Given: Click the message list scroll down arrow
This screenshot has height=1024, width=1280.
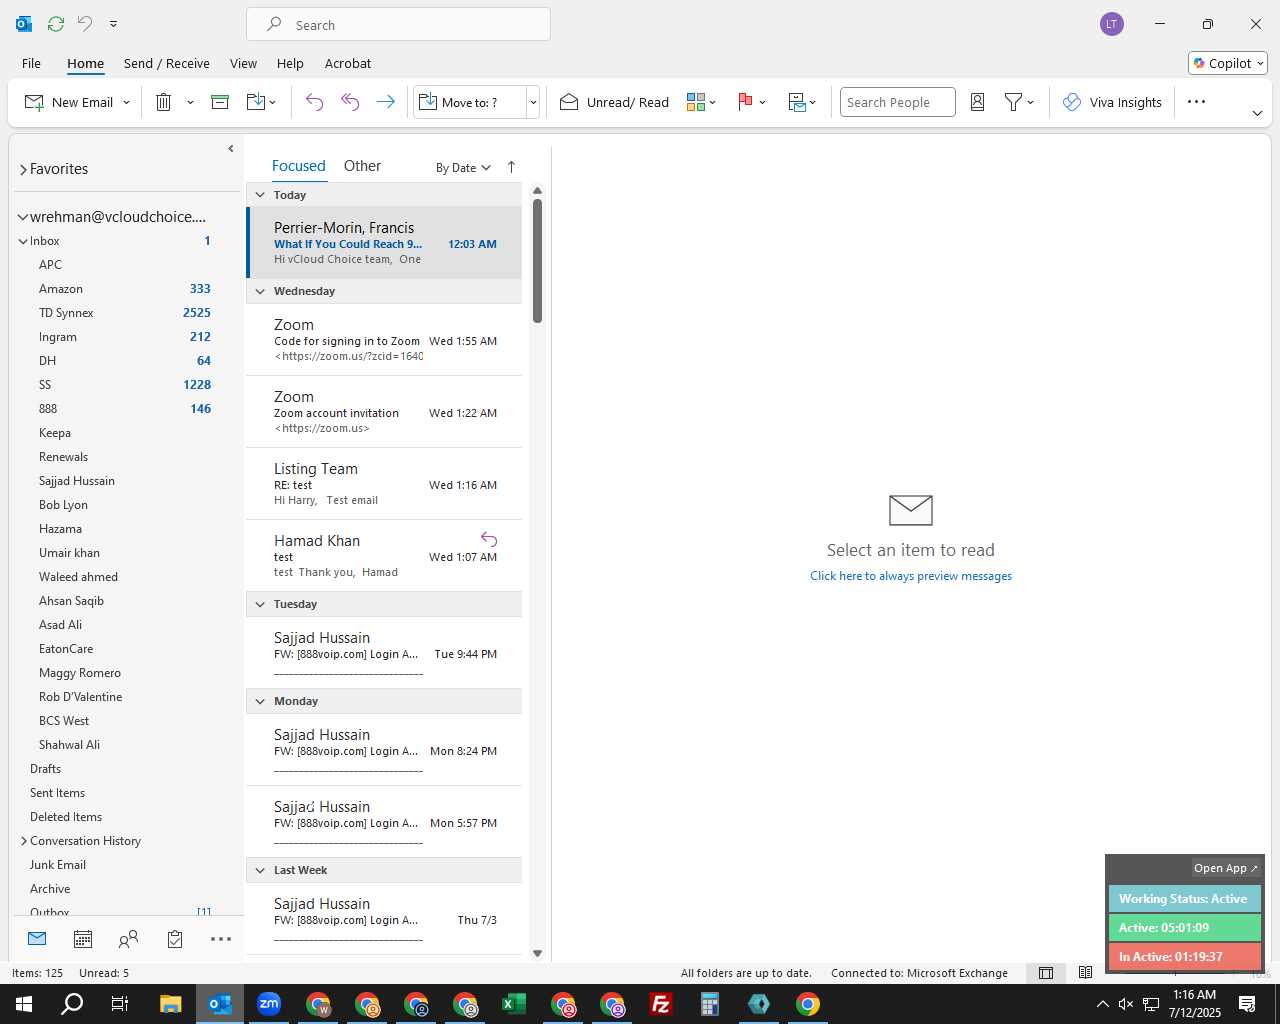Looking at the screenshot, I should coord(537,953).
